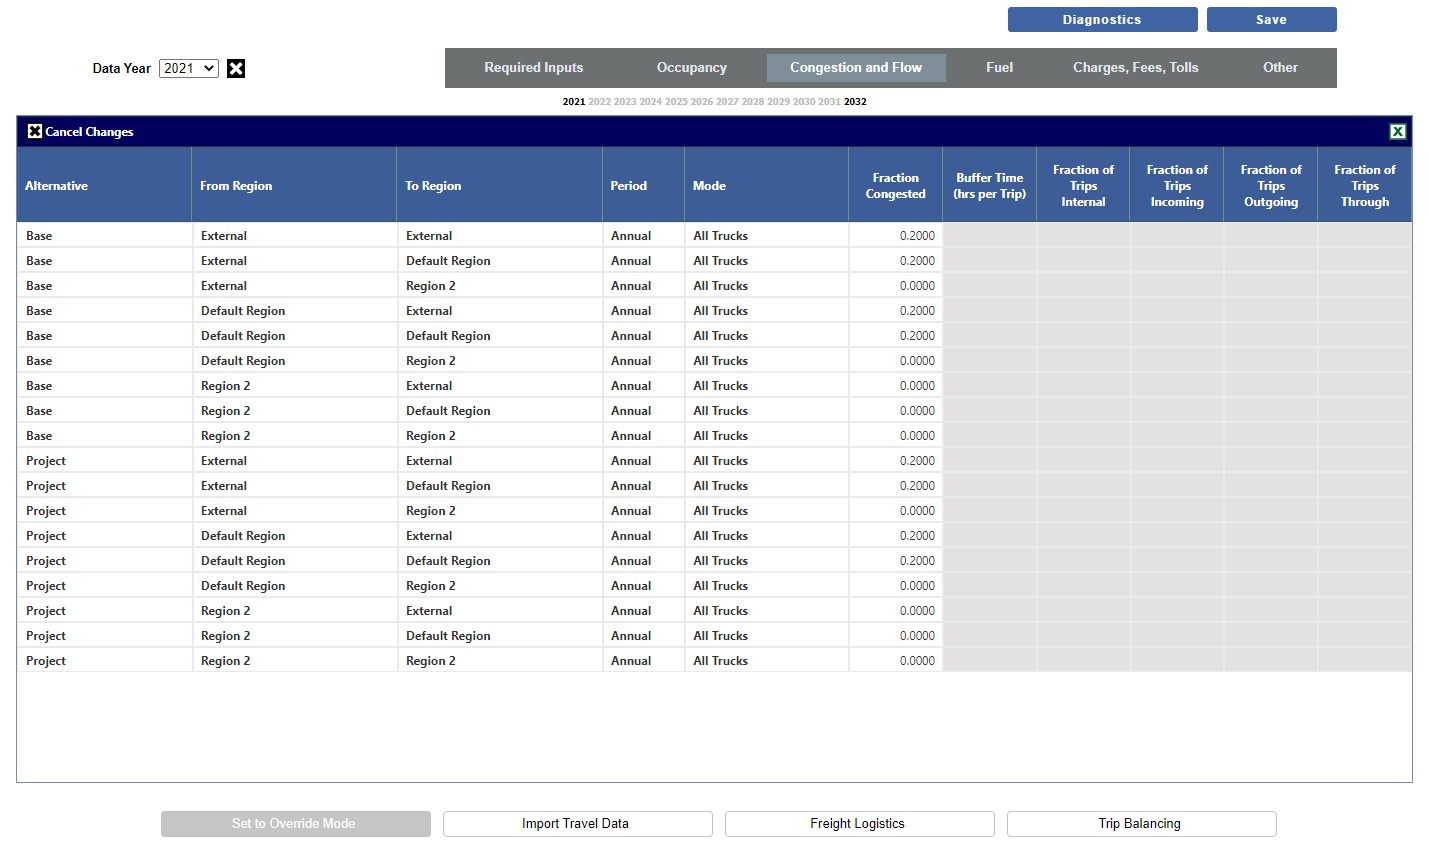The width and height of the screenshot is (1429, 849).
Task: Click the X icon beside Data Year
Action: click(236, 68)
